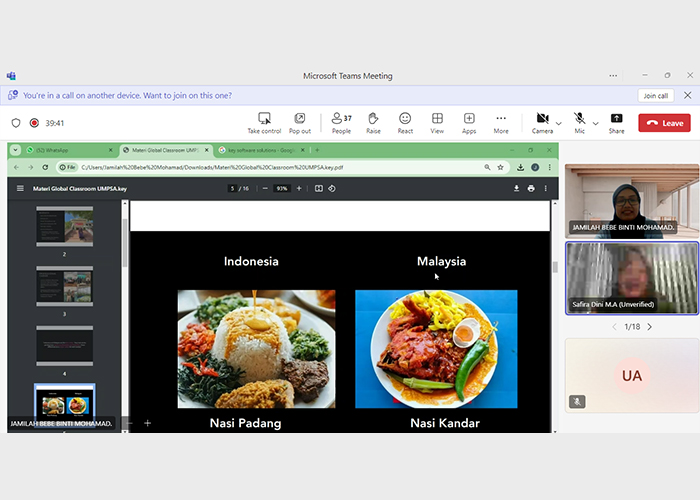Click the Nasi Kandar food image
Image resolution: width=700 pixels, height=500 pixels.
coord(436,349)
